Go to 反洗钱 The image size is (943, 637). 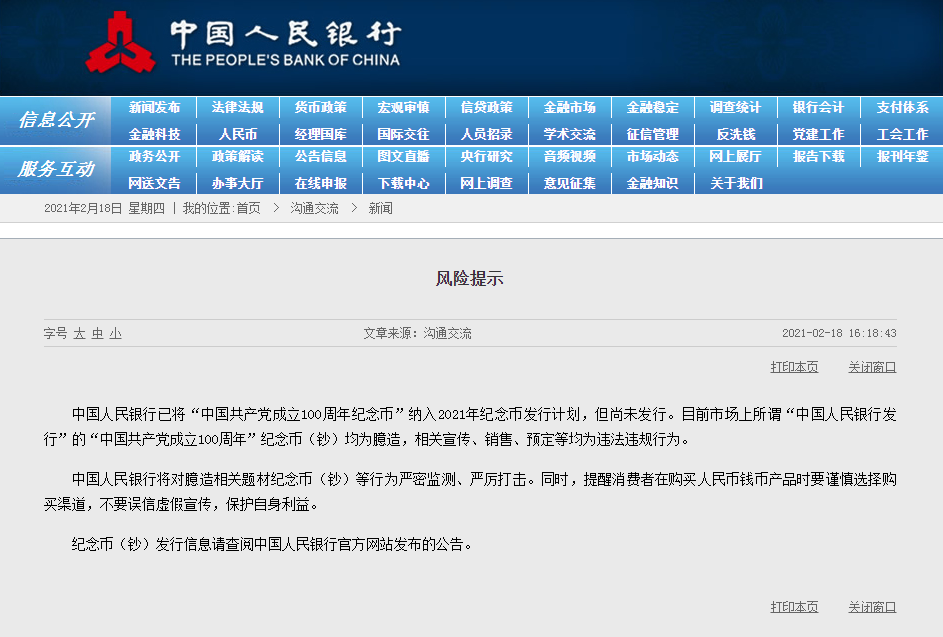click(736, 134)
